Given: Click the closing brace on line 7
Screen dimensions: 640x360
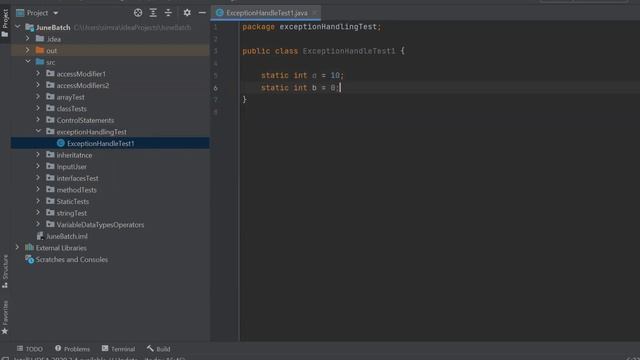Looking at the screenshot, I should pyautogui.click(x=244, y=99).
